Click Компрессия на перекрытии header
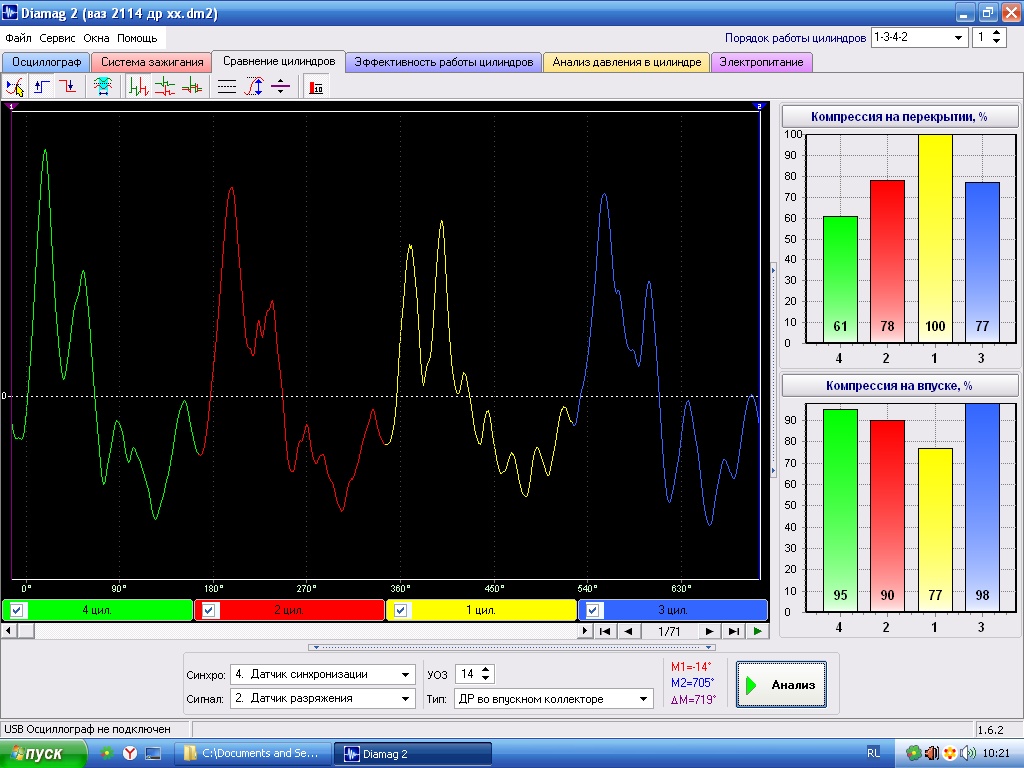 point(899,117)
